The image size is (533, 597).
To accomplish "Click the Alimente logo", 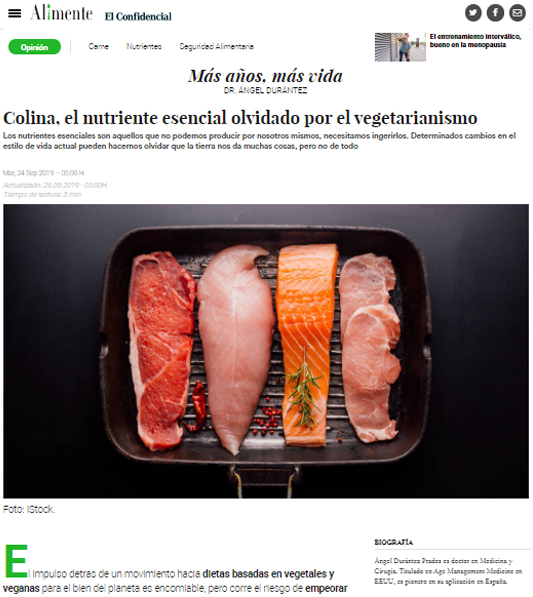I will (x=61, y=13).
